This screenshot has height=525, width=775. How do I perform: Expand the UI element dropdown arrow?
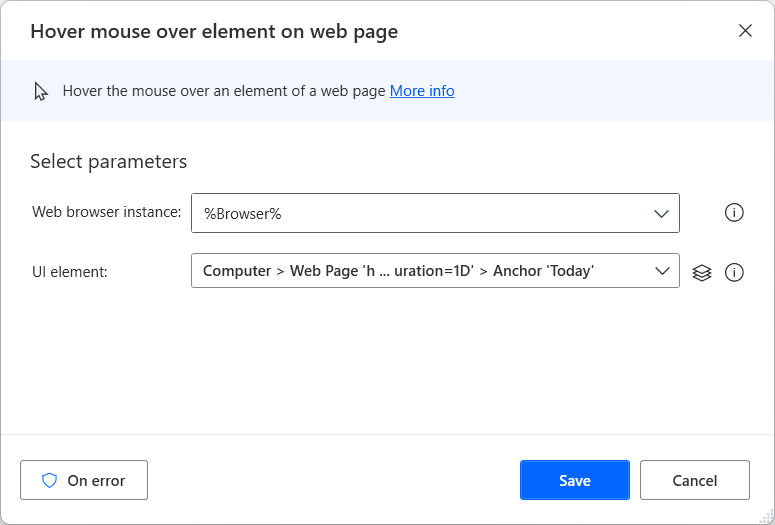(x=662, y=271)
